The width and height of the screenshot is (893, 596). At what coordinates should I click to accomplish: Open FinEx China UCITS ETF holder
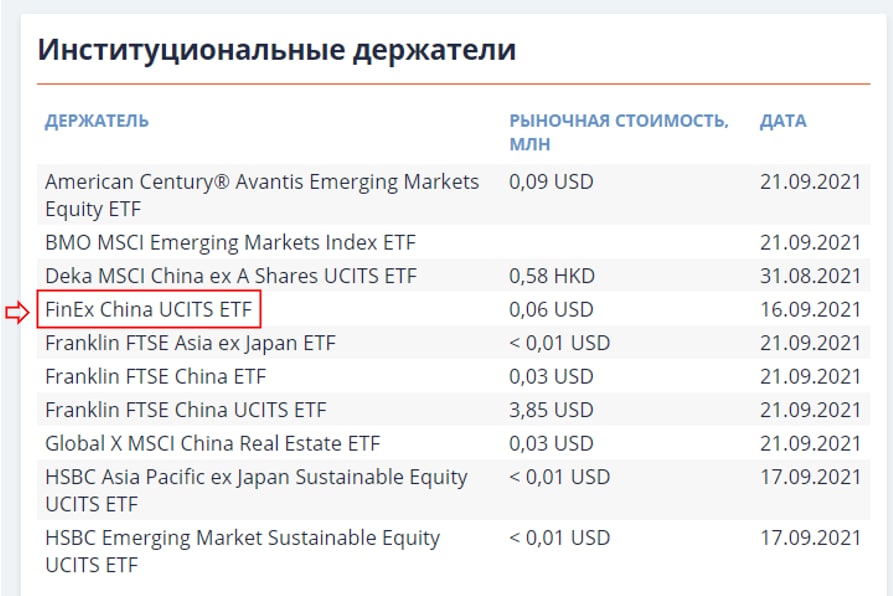[x=149, y=310]
